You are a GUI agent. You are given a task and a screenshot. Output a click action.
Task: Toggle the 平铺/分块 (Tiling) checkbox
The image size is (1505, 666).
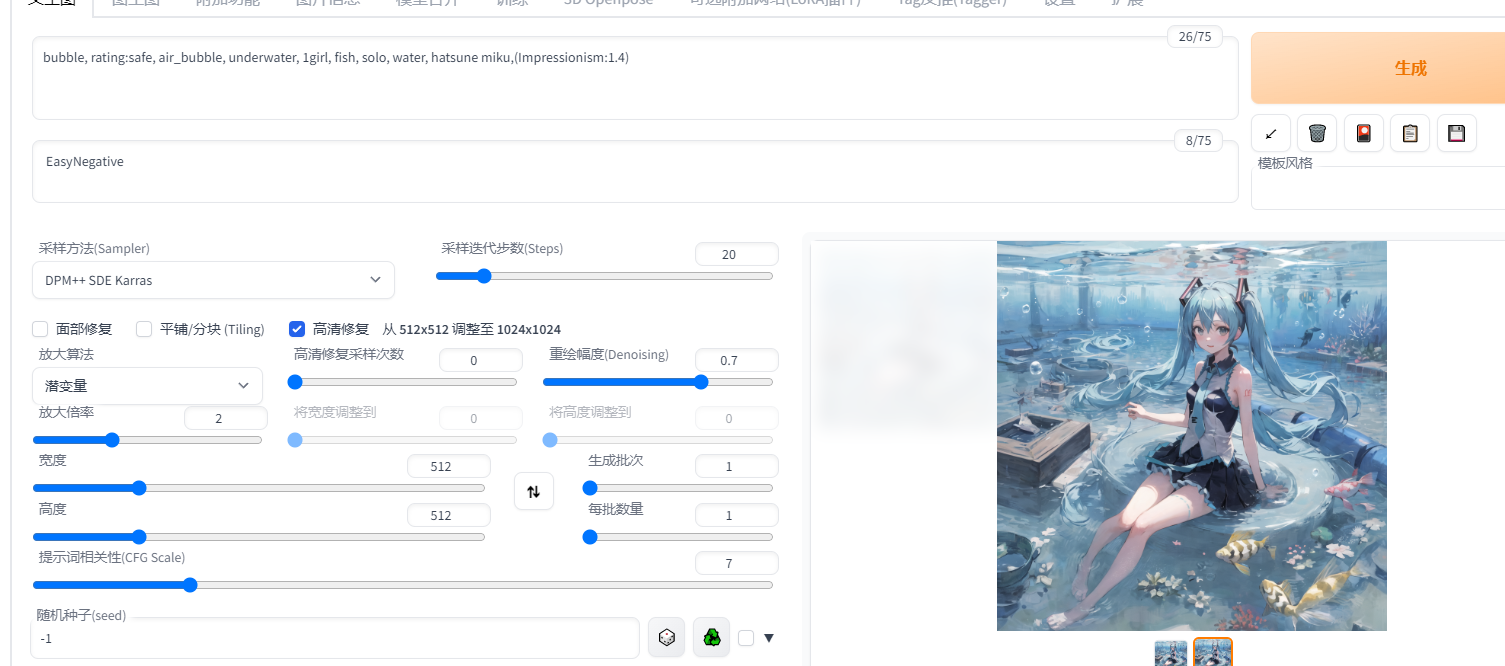click(x=144, y=329)
